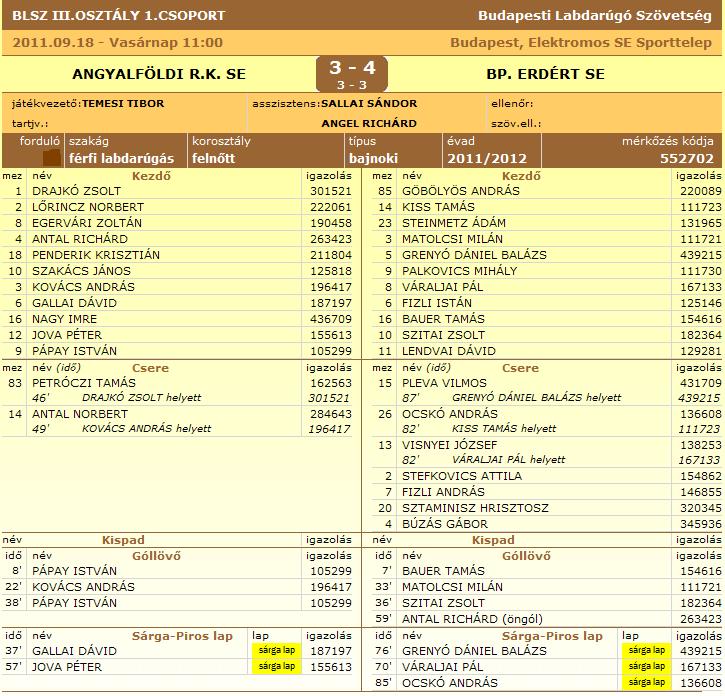Click the left team Sárga-Piros lap heading

pos(182,636)
